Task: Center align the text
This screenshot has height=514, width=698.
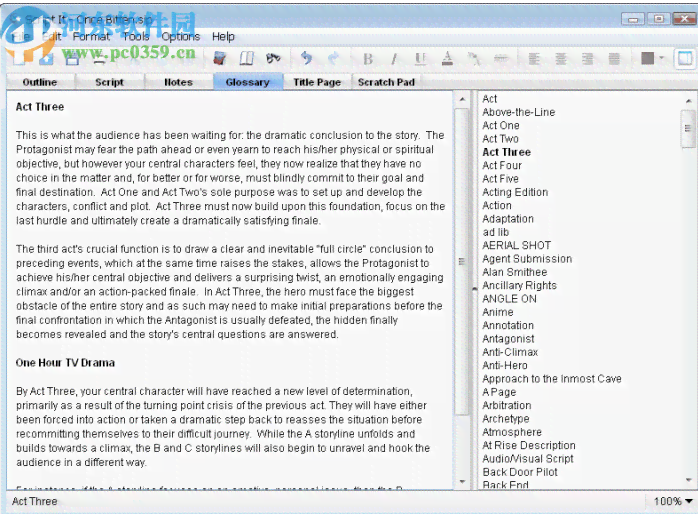Action: point(561,59)
